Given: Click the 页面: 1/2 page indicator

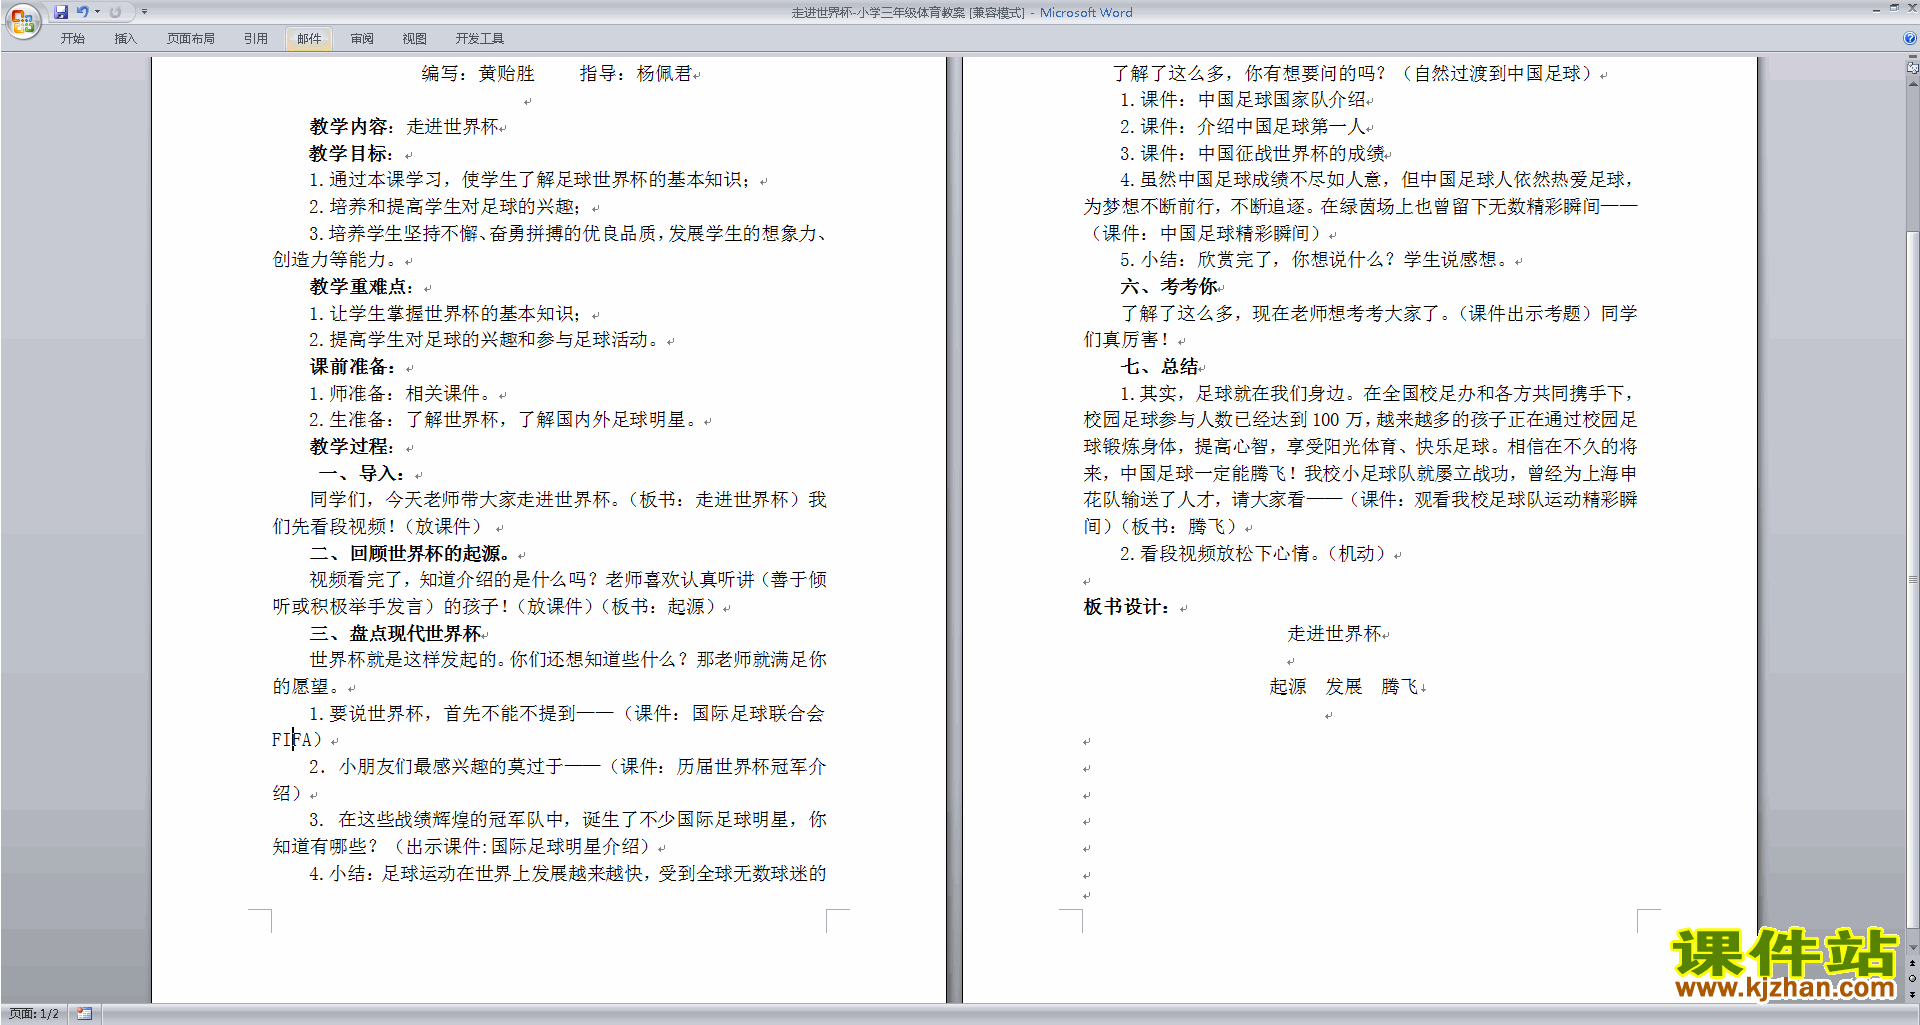Looking at the screenshot, I should pyautogui.click(x=34, y=1014).
